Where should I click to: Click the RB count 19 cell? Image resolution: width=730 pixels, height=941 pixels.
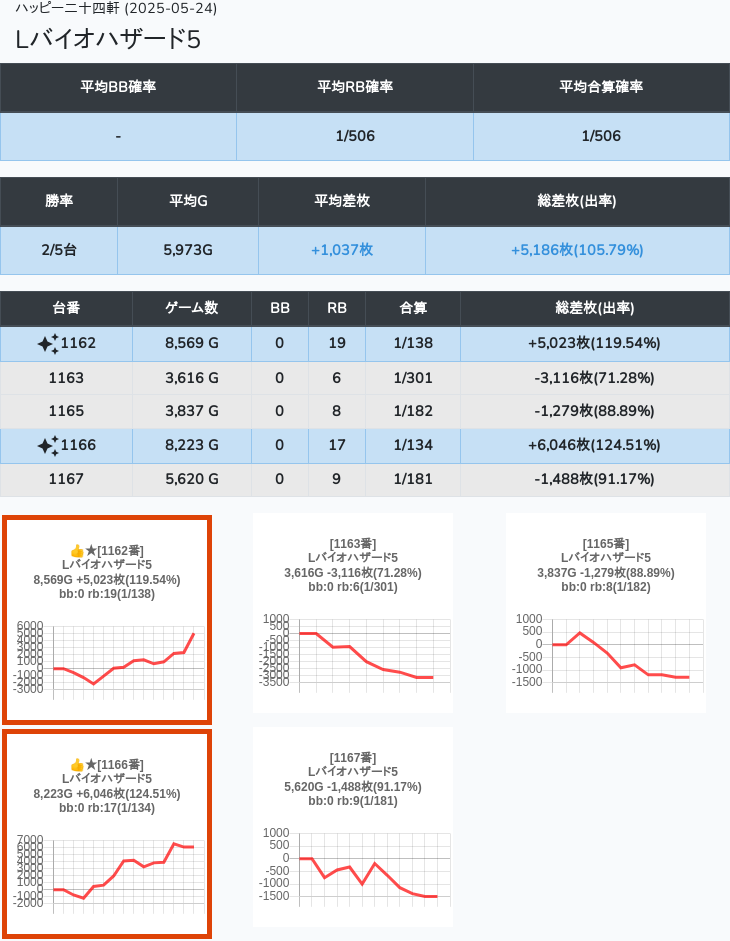pos(337,343)
